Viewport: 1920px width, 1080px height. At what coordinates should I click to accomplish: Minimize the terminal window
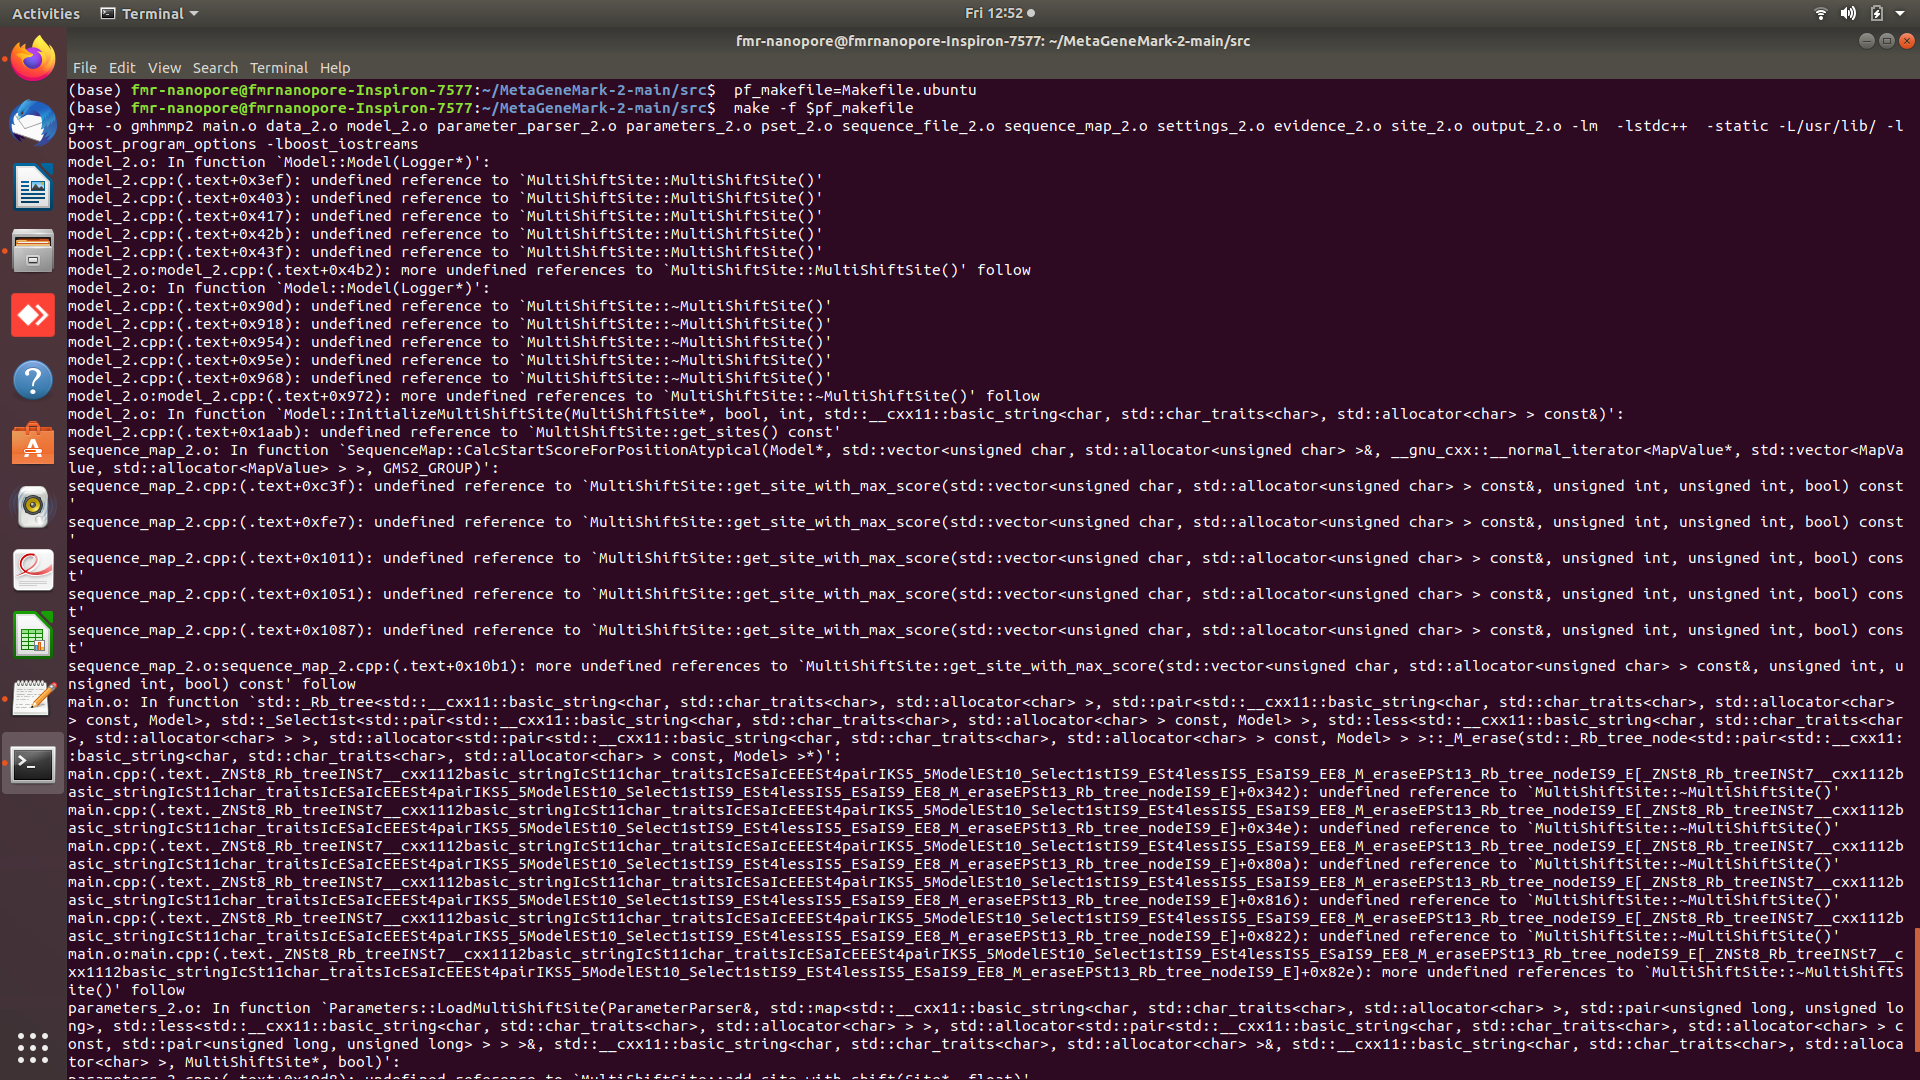pos(1866,41)
